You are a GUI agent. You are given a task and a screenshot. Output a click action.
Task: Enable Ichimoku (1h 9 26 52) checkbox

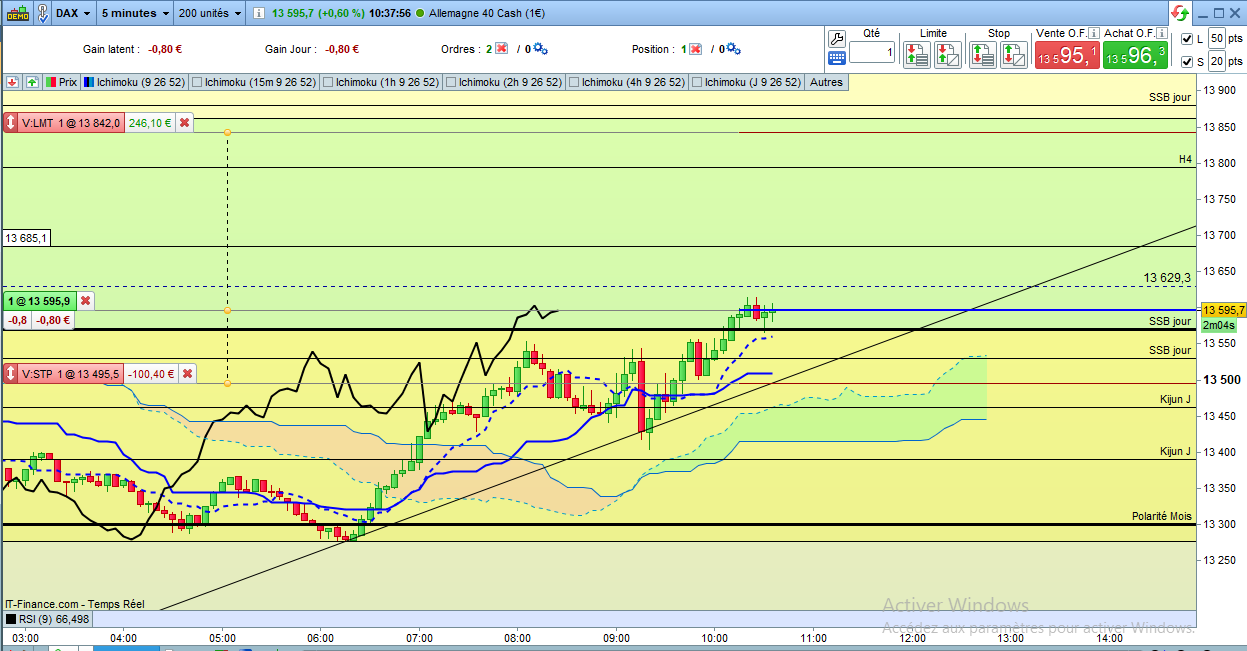[x=328, y=82]
